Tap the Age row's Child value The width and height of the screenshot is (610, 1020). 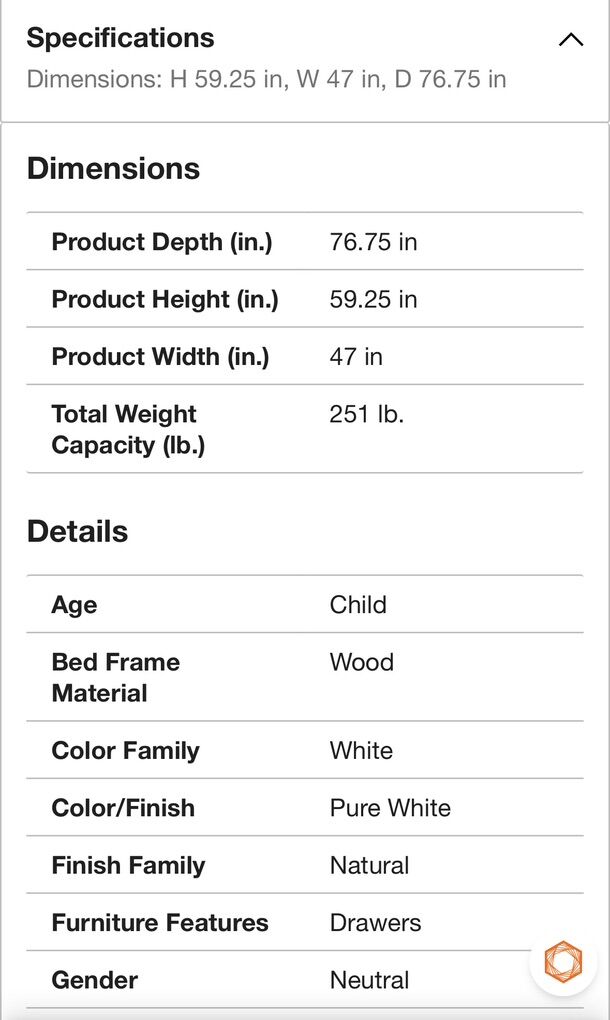click(x=358, y=605)
